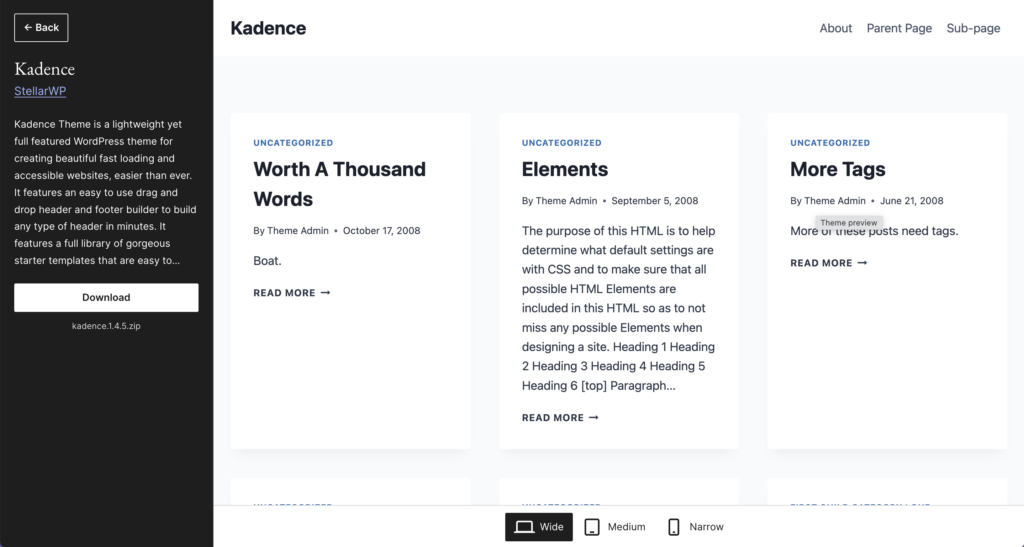Switch to the Narrow phone preview icon
Screen dimensions: 1024x547
pyautogui.click(x=674, y=527)
